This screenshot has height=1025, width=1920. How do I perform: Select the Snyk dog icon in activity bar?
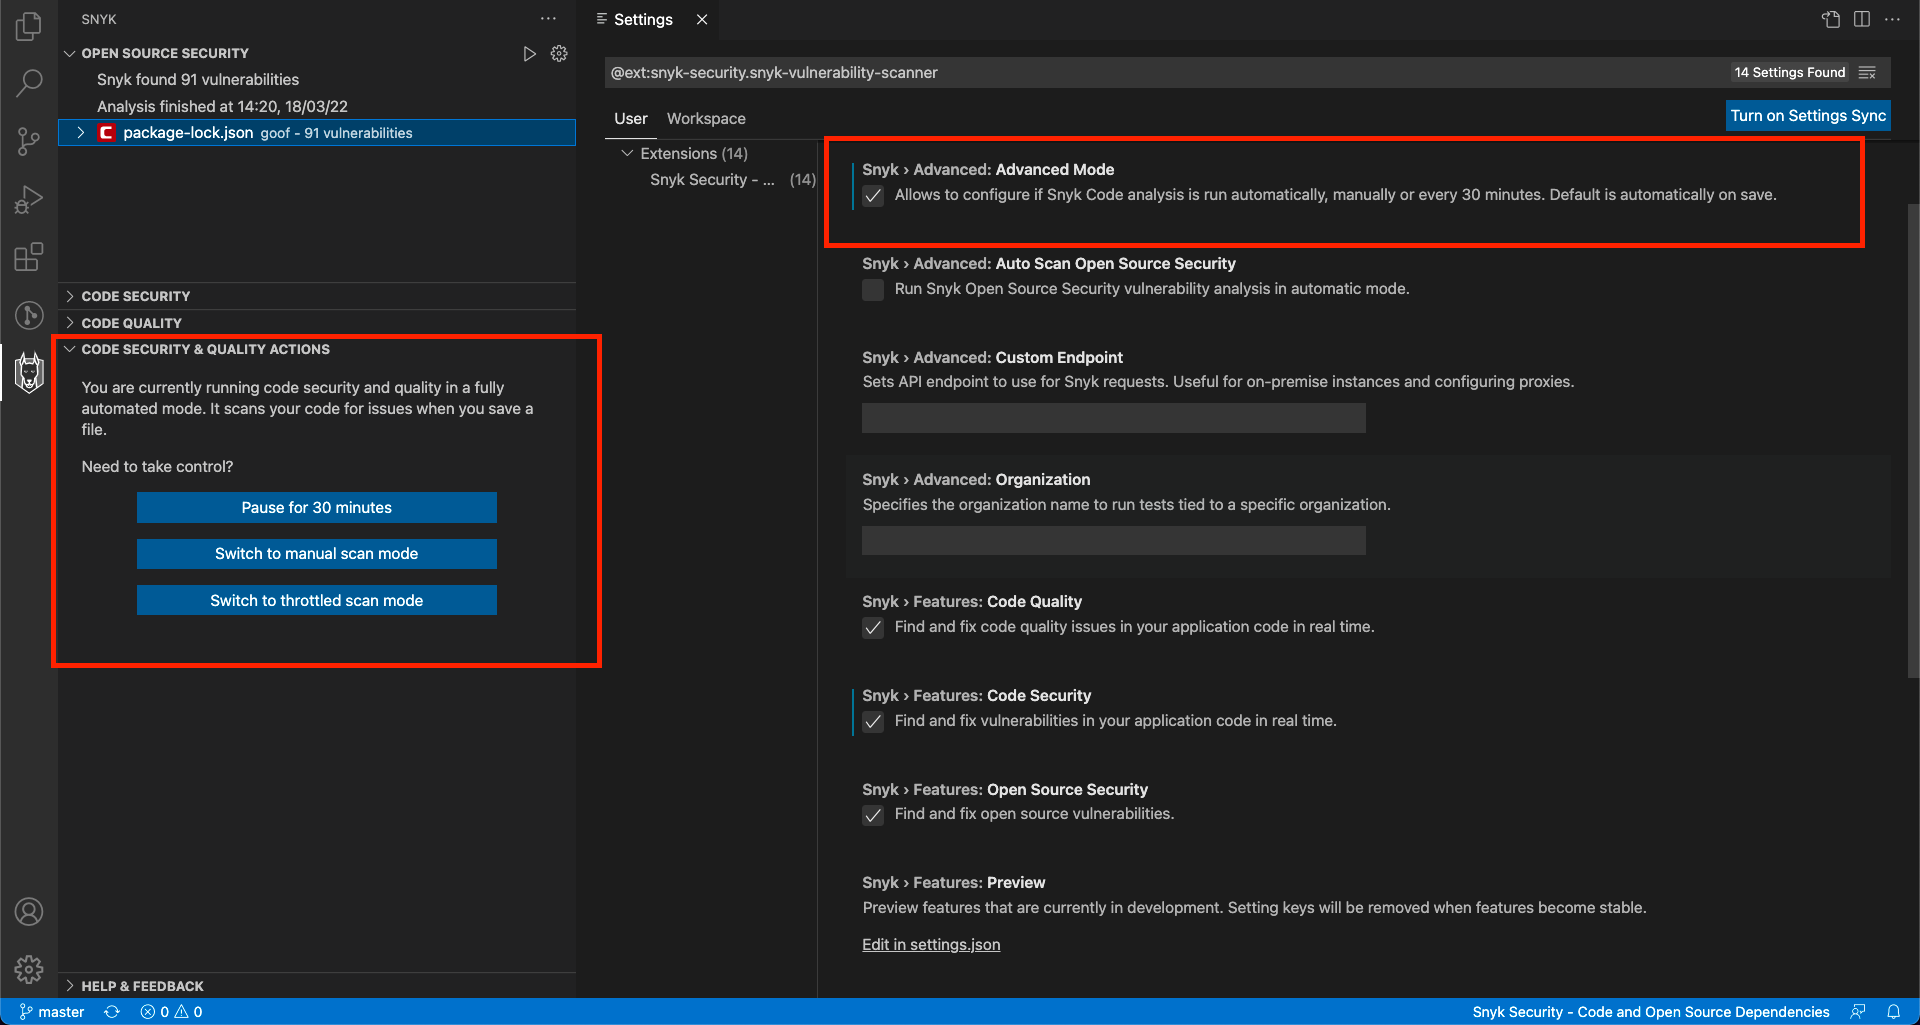29,373
